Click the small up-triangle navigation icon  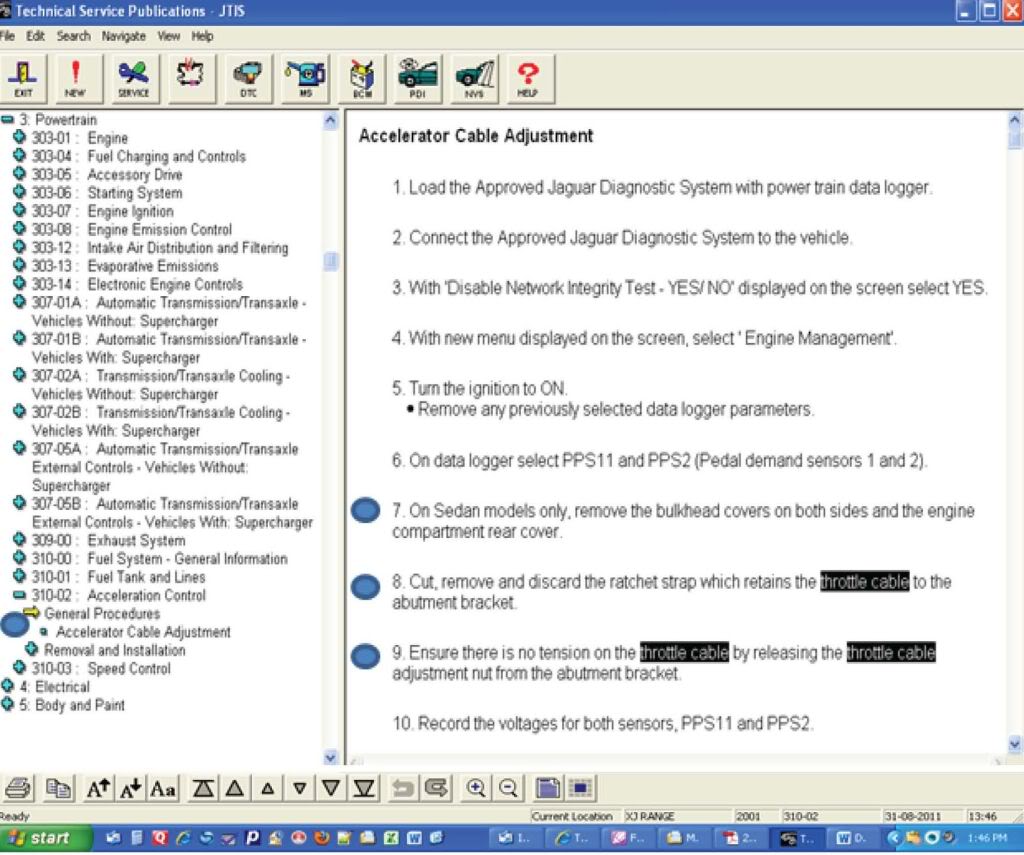pyautogui.click(x=267, y=788)
